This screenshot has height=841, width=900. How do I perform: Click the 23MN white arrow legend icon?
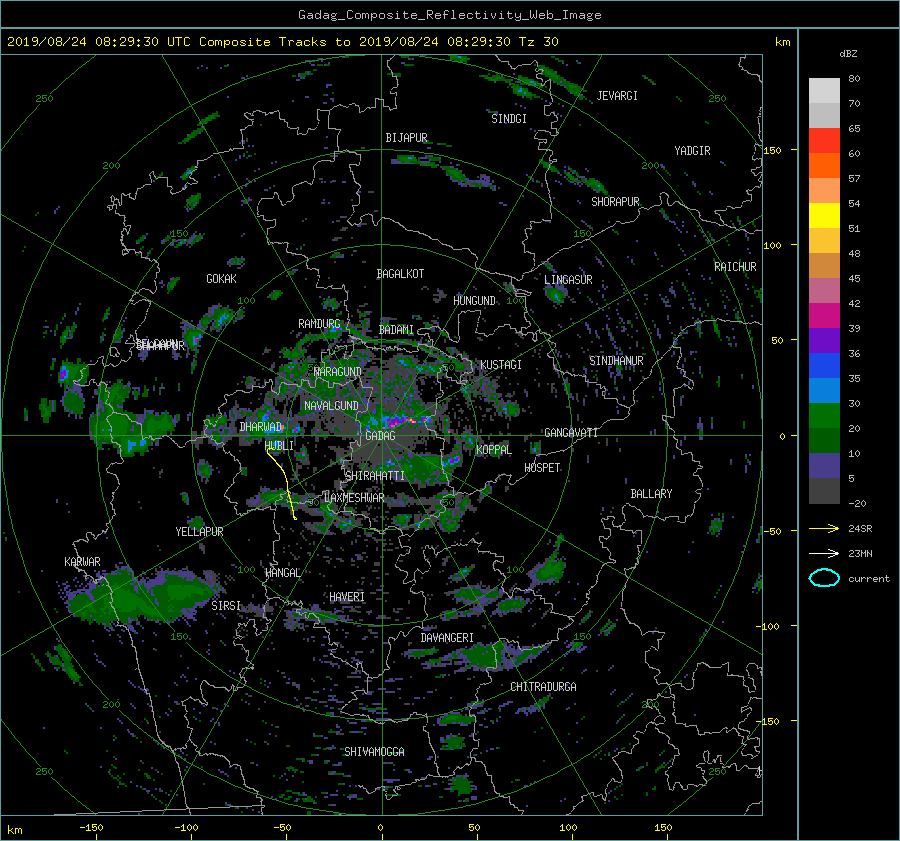point(824,553)
